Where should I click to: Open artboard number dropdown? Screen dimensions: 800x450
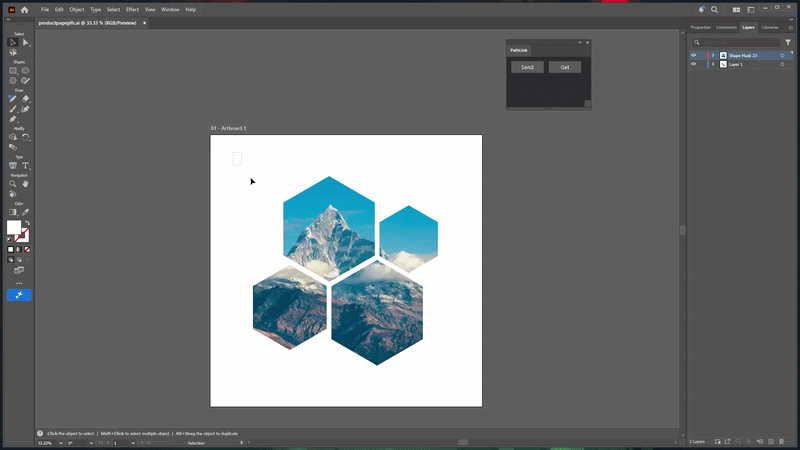tap(133, 443)
